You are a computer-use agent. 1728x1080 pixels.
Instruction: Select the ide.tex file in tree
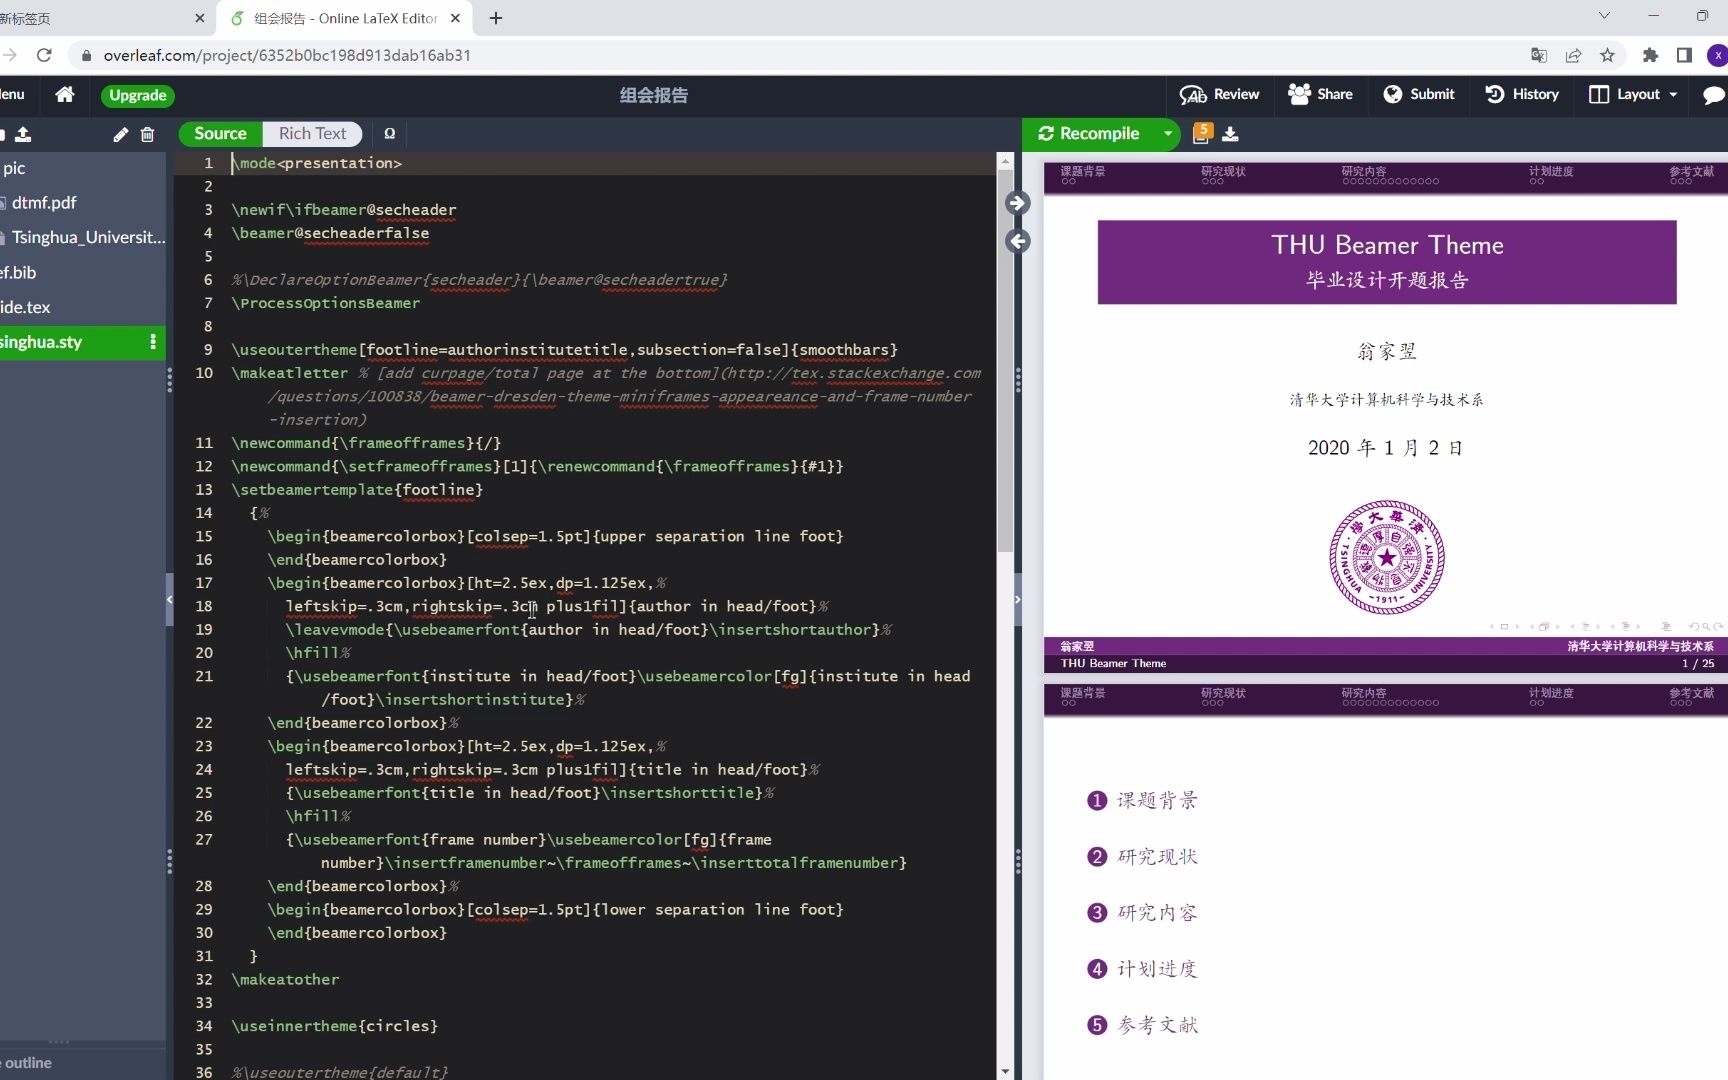[x=25, y=307]
